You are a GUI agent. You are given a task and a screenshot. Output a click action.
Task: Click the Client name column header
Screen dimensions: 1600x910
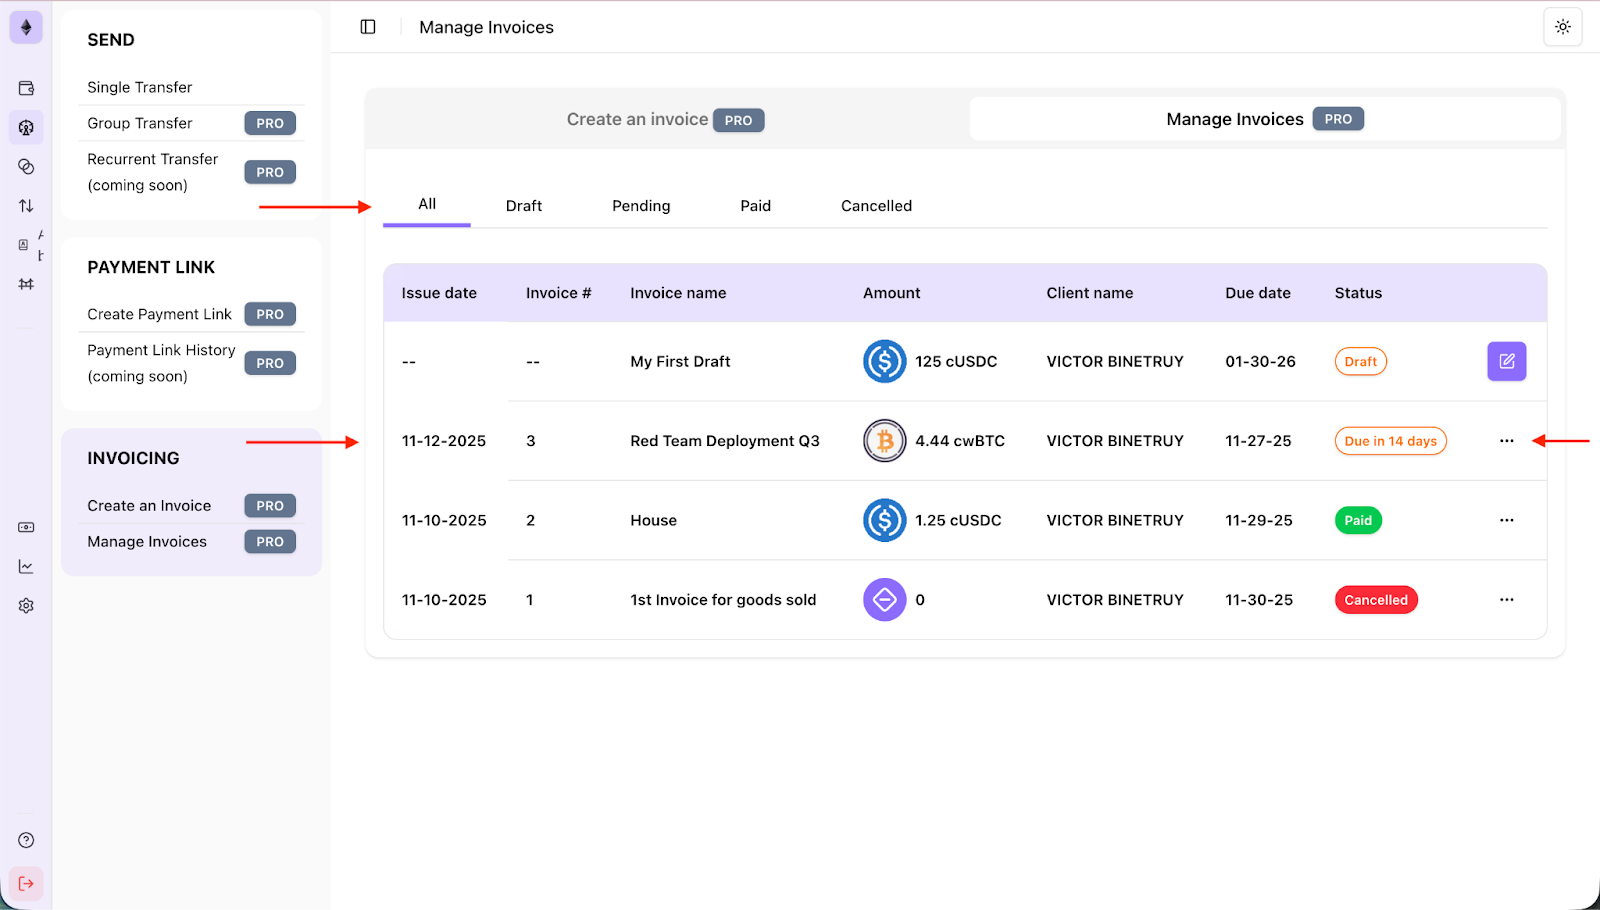click(x=1090, y=293)
